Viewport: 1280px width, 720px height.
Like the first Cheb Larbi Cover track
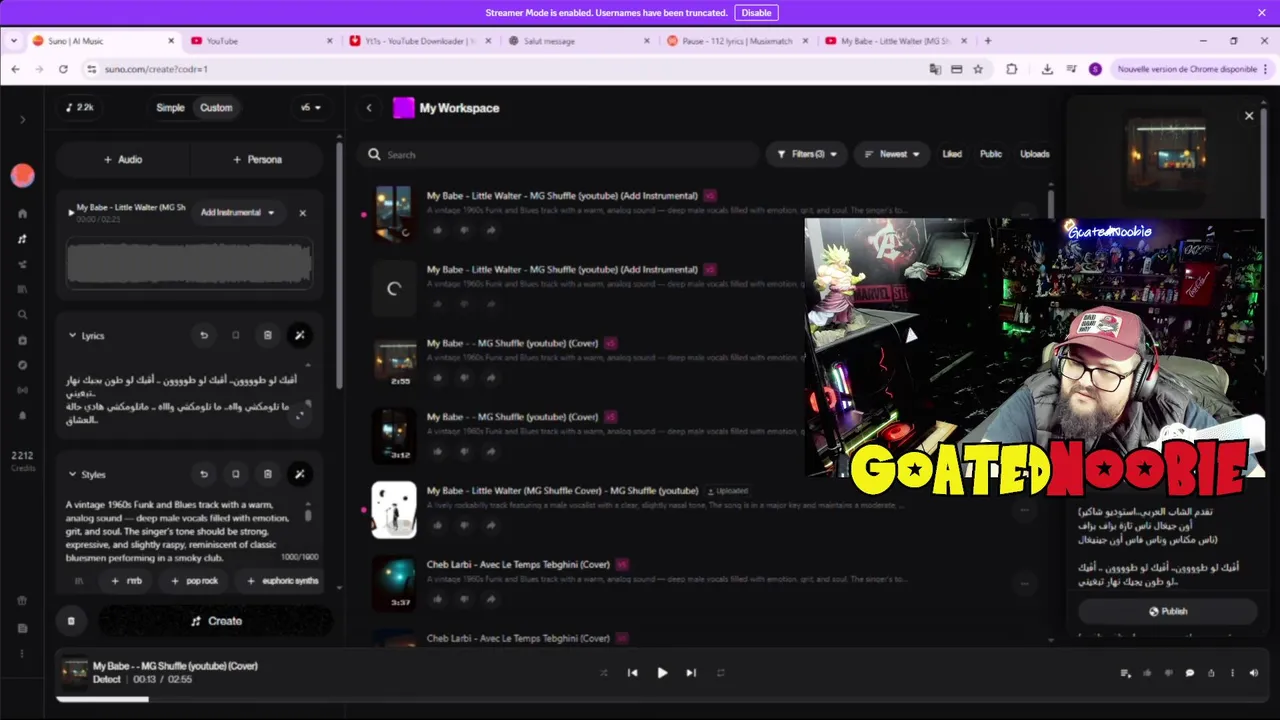tap(437, 599)
